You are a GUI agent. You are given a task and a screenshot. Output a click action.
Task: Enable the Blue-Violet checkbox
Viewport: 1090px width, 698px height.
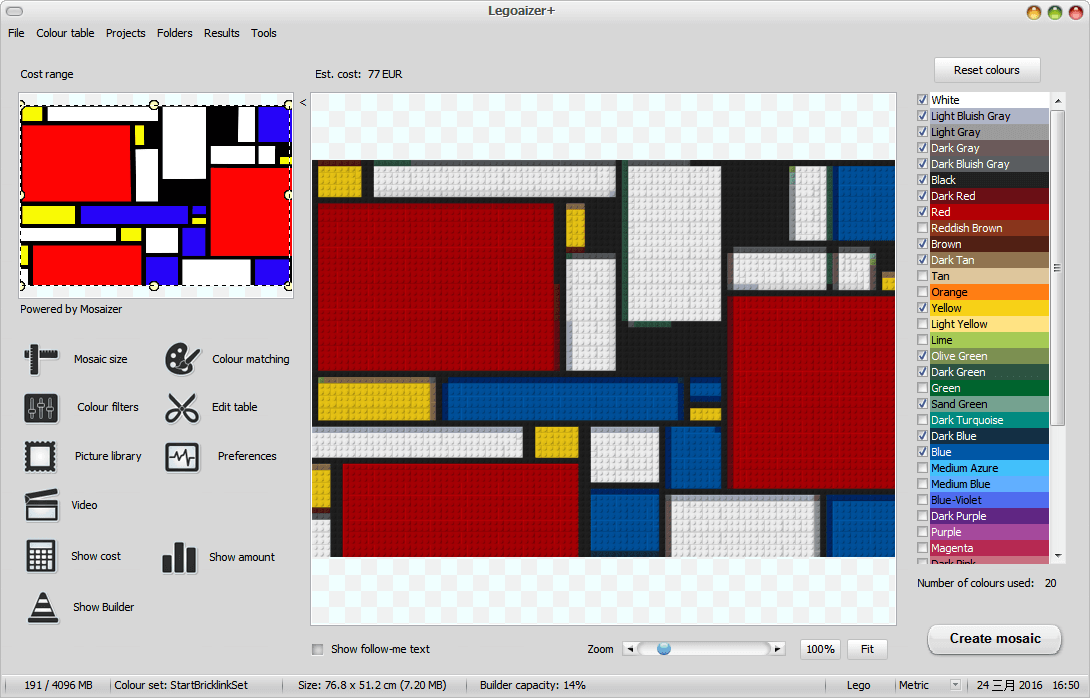(922, 500)
